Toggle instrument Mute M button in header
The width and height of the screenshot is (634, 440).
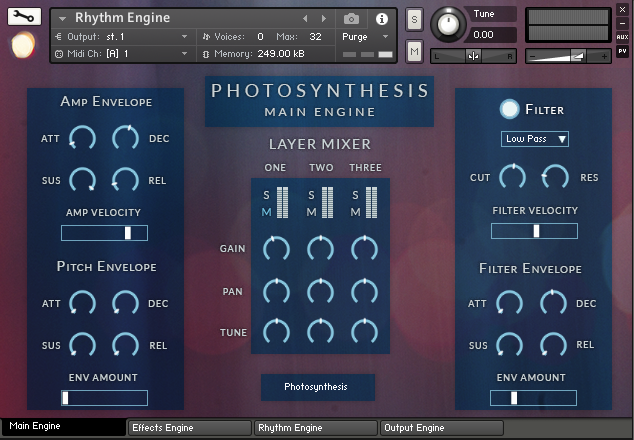coord(414,51)
